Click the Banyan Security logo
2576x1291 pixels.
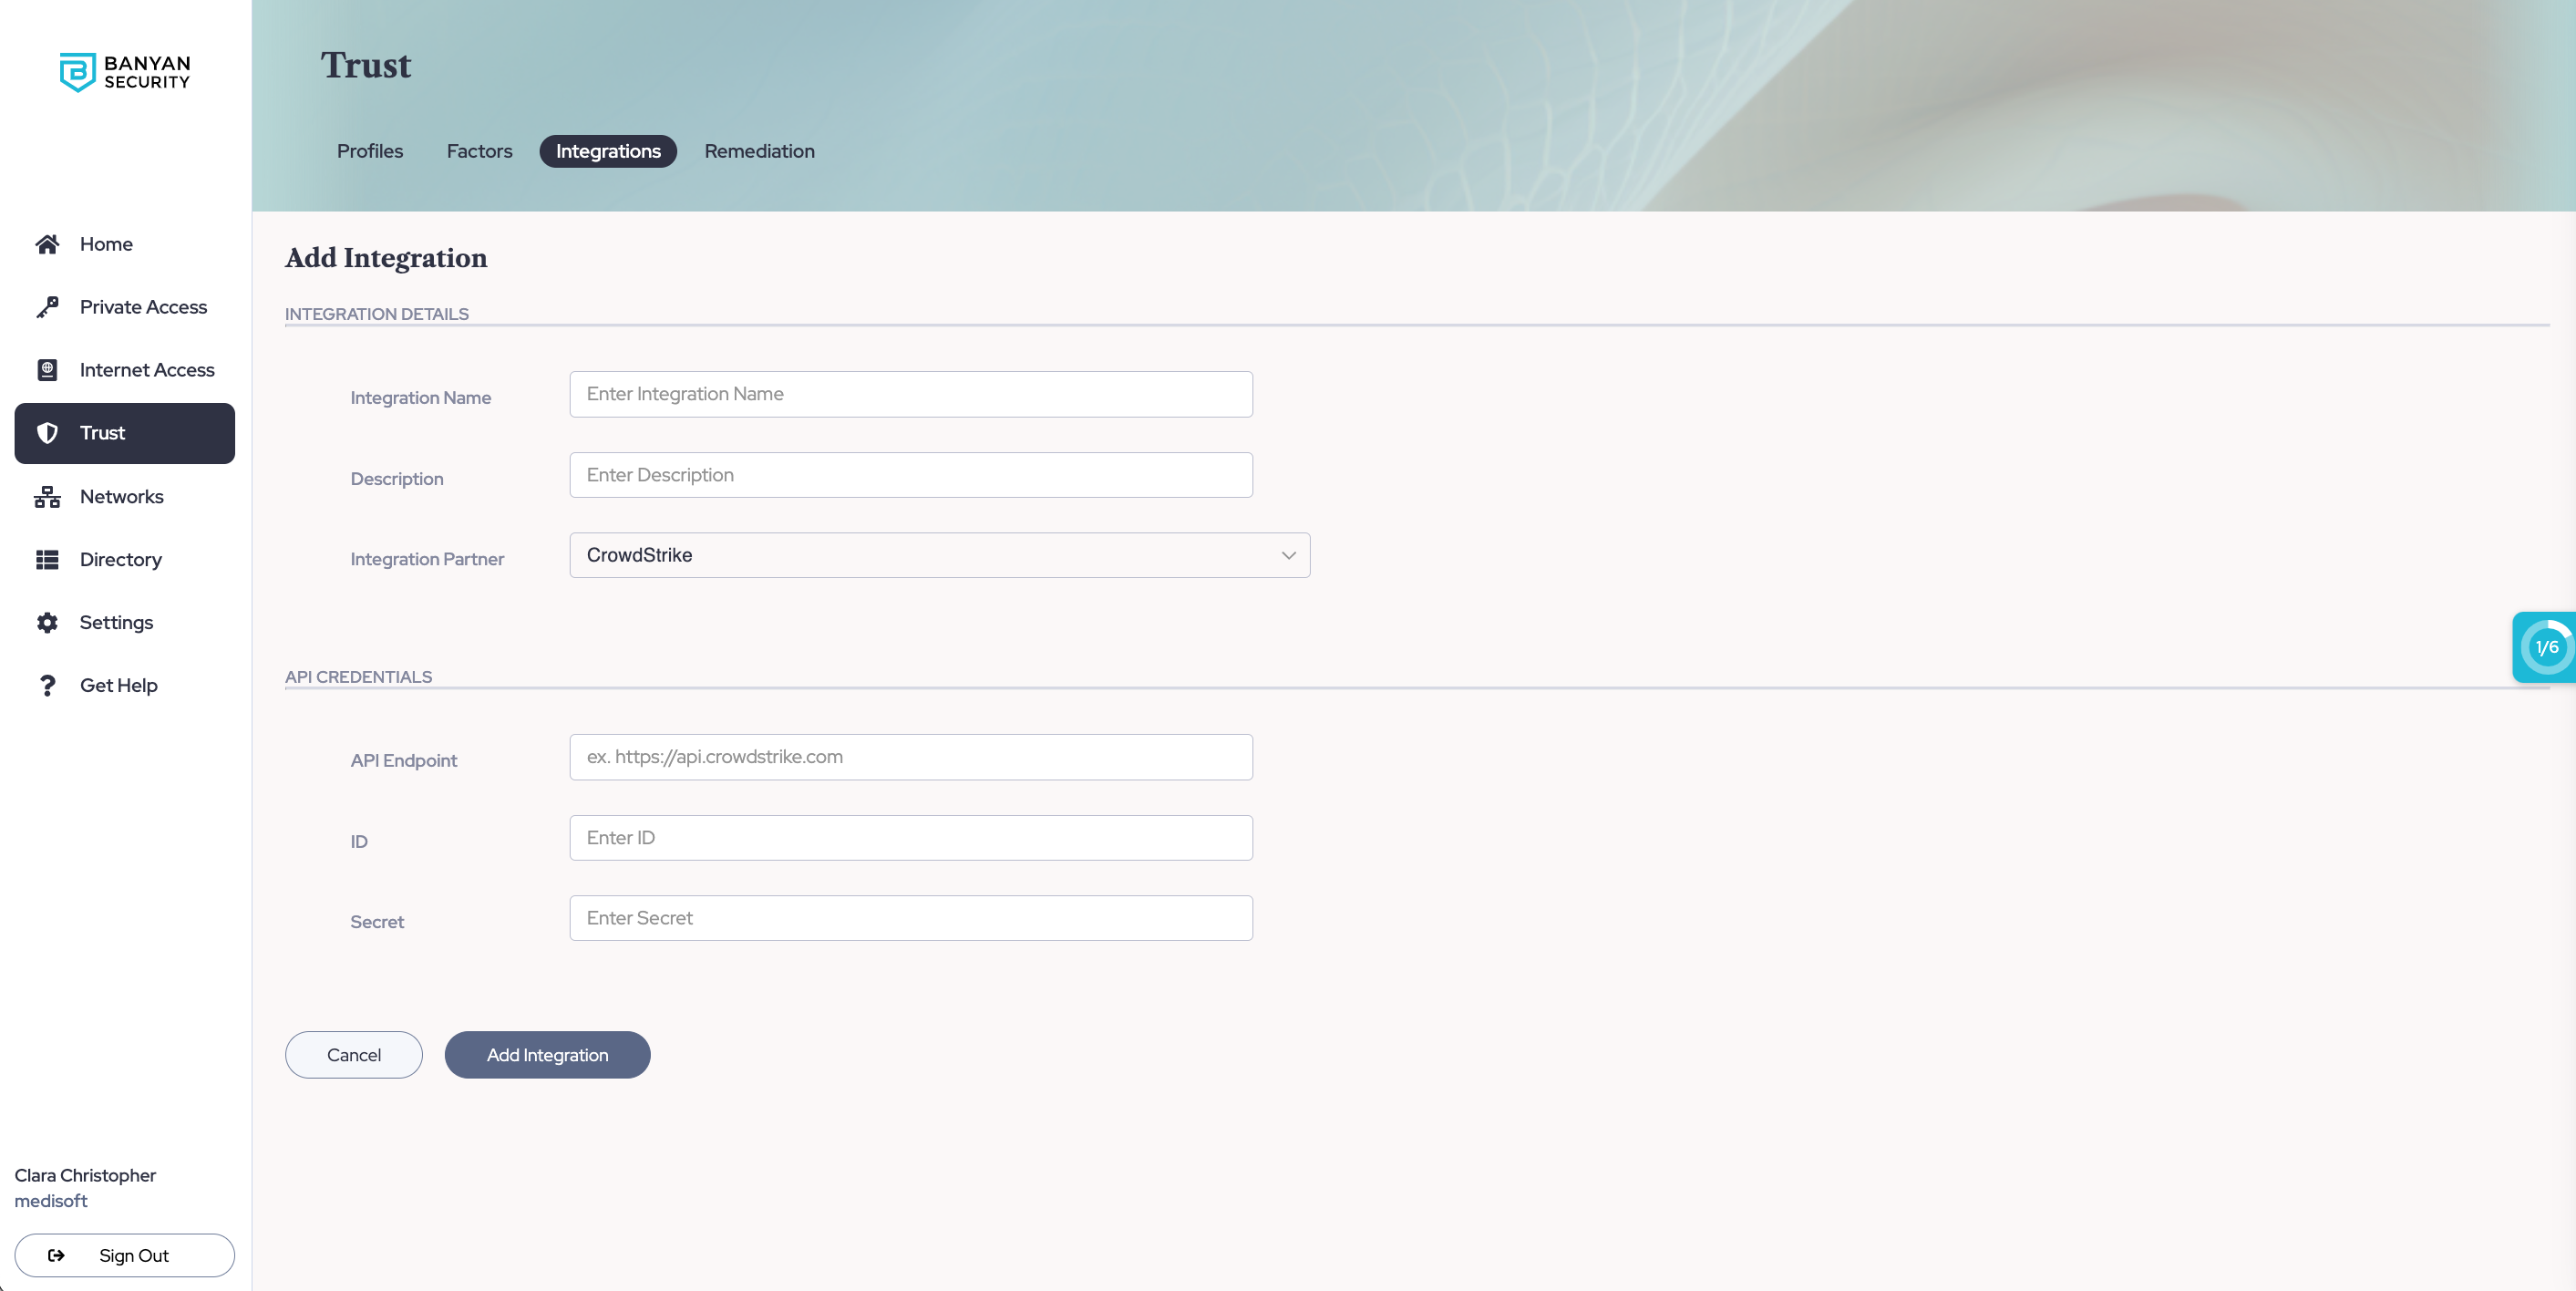(x=124, y=72)
